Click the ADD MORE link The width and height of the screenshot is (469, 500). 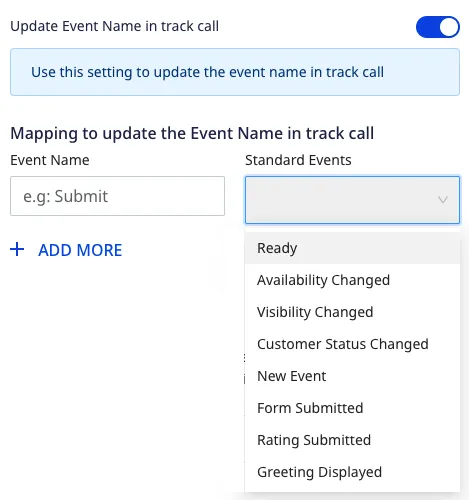coord(80,250)
